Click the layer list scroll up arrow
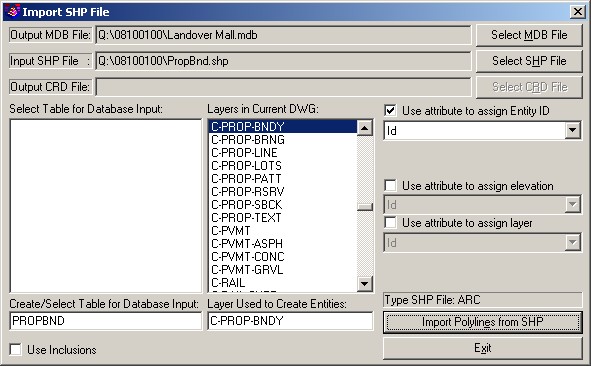 tap(364, 128)
